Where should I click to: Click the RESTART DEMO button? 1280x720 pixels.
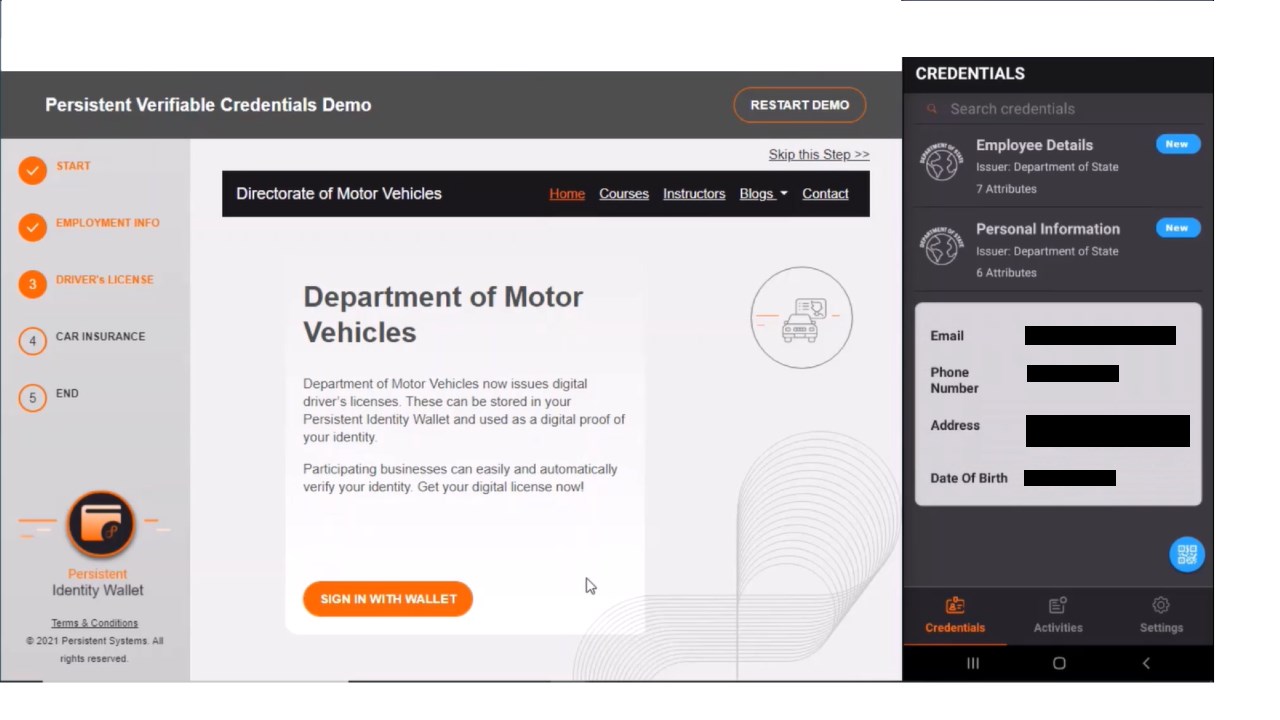pos(800,105)
